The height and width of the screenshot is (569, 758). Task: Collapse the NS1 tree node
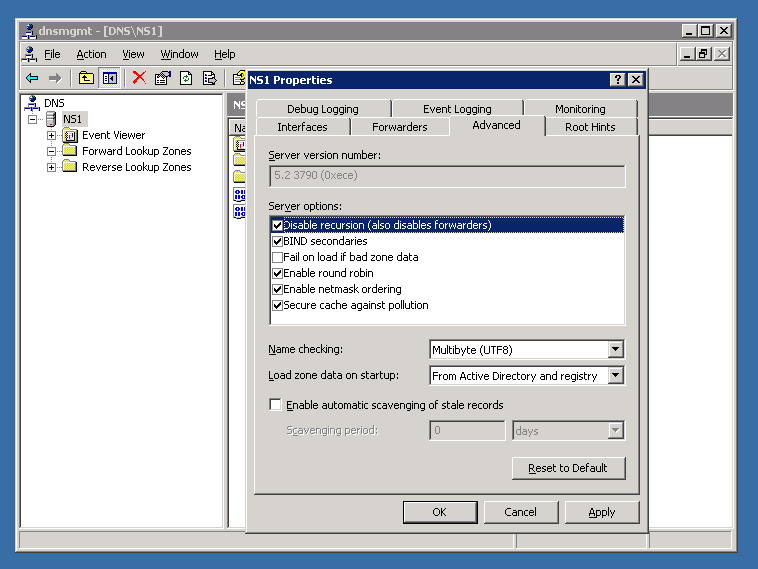coord(32,119)
